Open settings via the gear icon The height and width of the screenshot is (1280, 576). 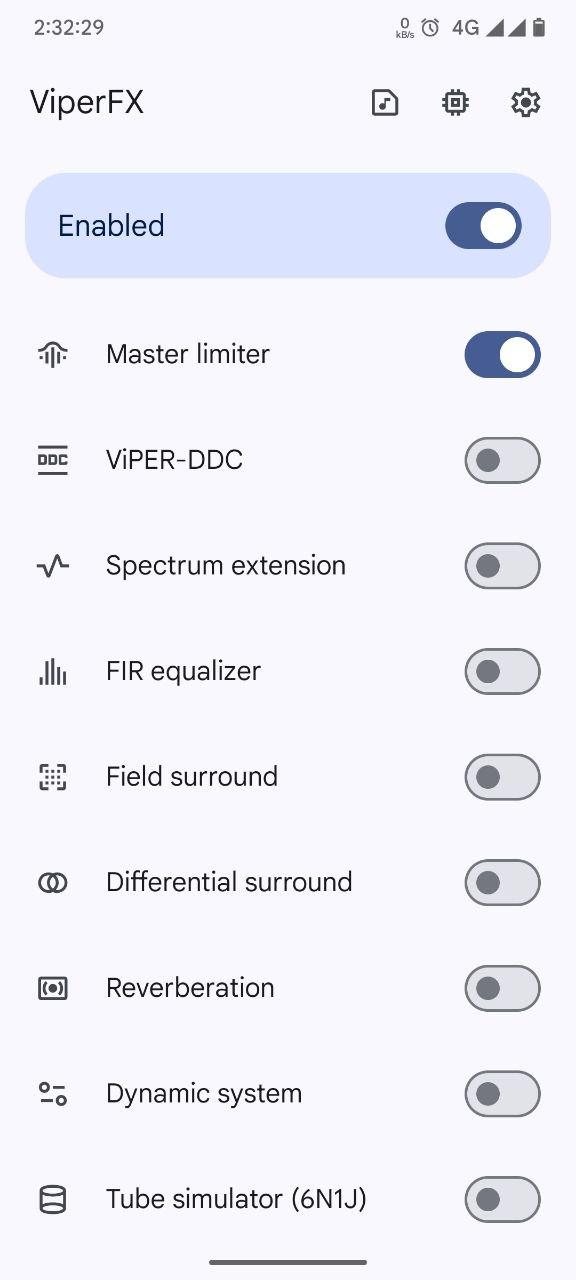(x=525, y=102)
